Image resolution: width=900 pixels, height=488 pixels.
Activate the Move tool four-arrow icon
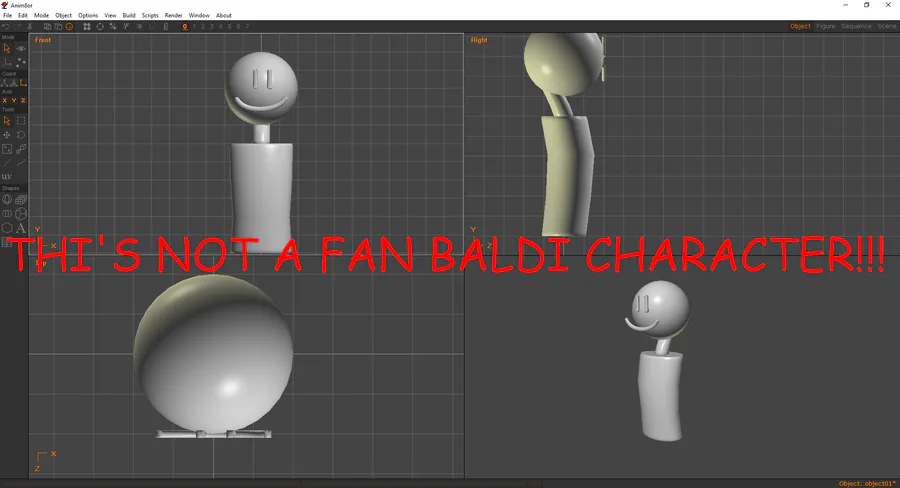[x=7, y=135]
